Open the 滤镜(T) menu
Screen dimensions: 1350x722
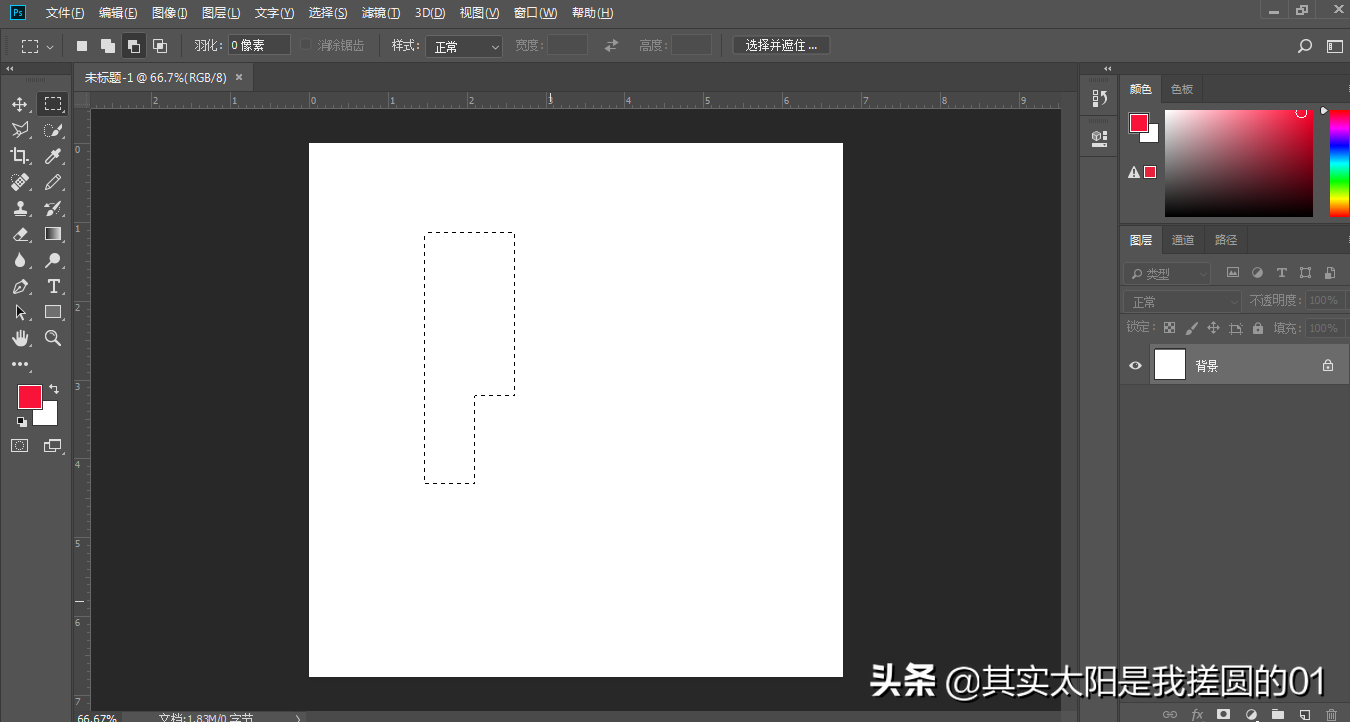click(380, 13)
